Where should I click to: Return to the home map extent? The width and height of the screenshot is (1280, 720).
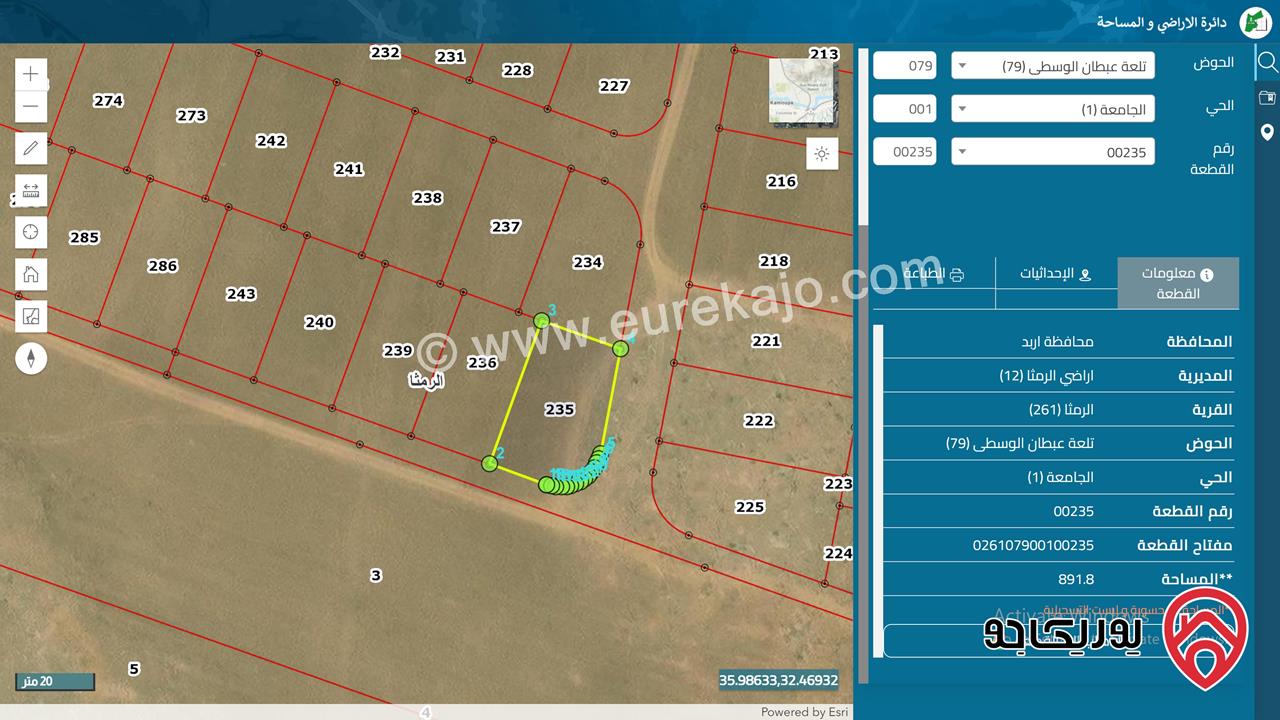pyautogui.click(x=31, y=274)
